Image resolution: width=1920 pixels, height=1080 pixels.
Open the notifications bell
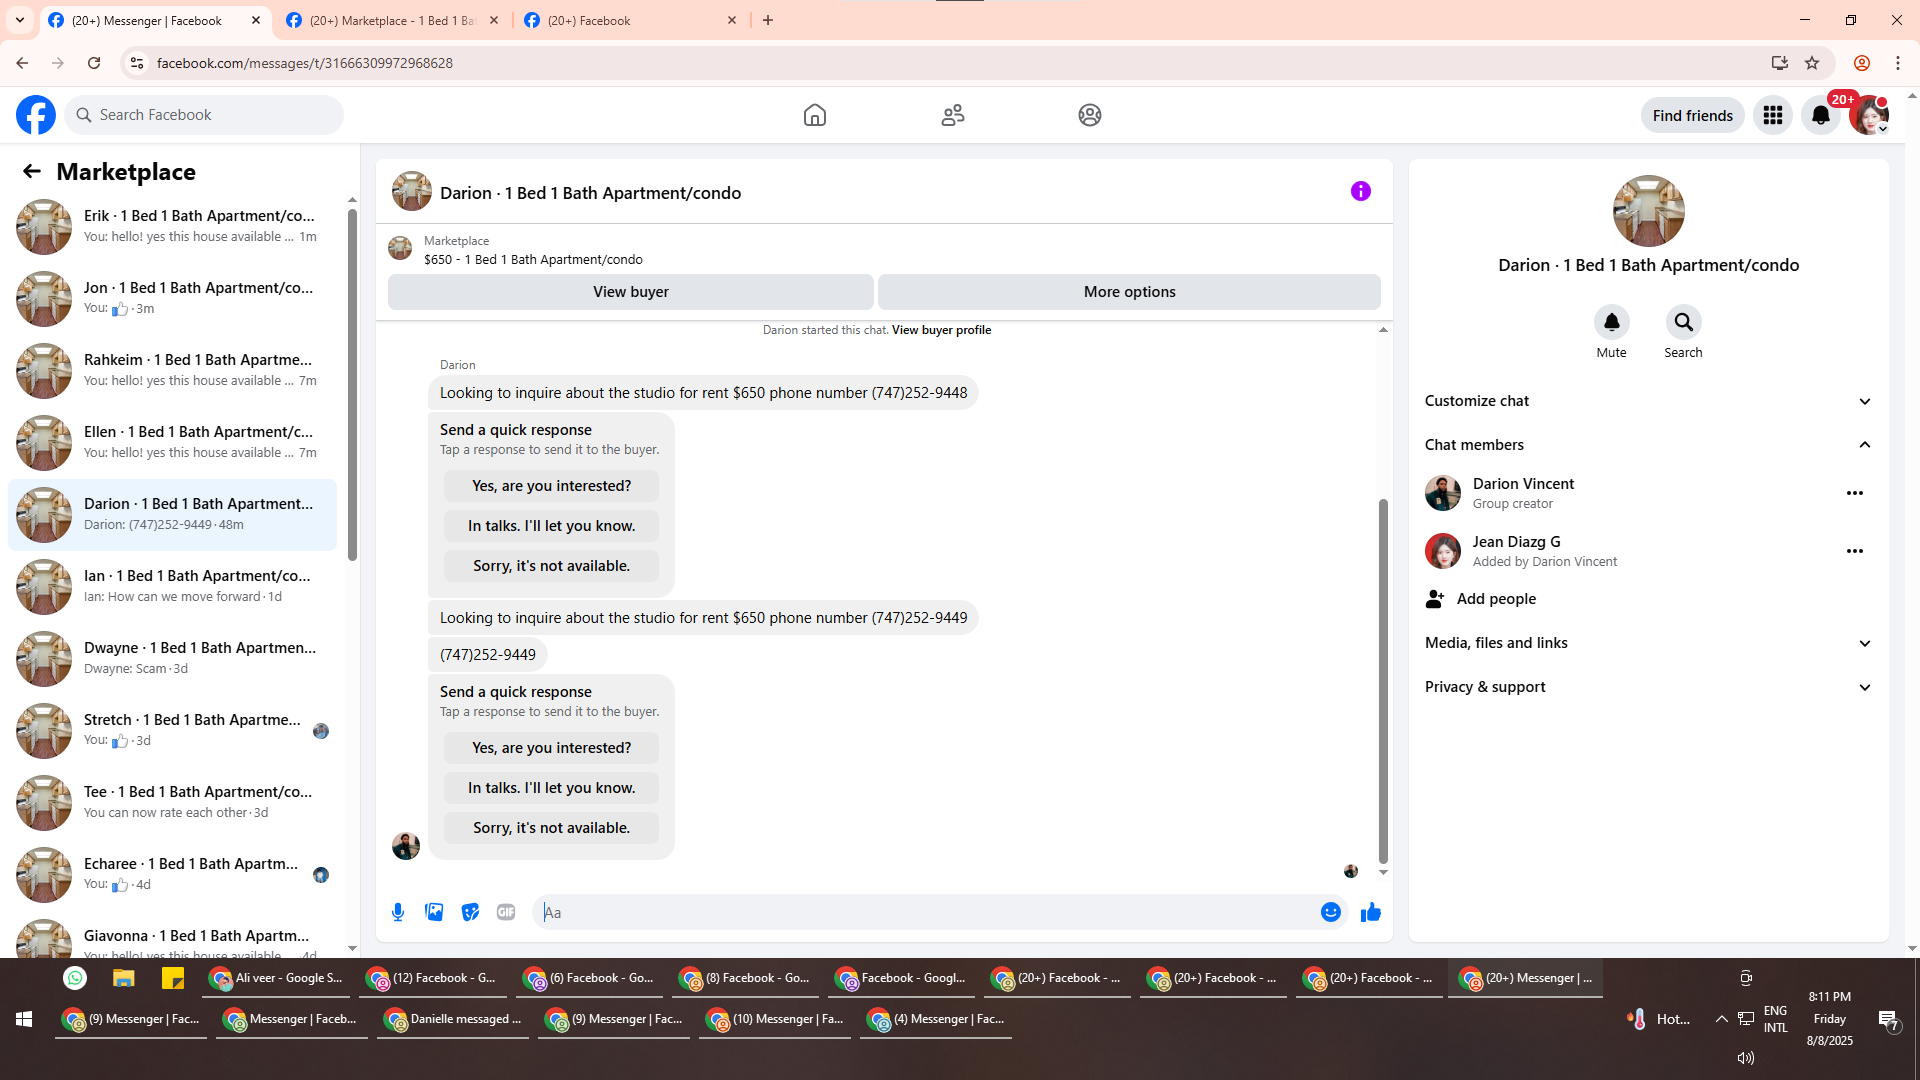pyautogui.click(x=1820, y=115)
